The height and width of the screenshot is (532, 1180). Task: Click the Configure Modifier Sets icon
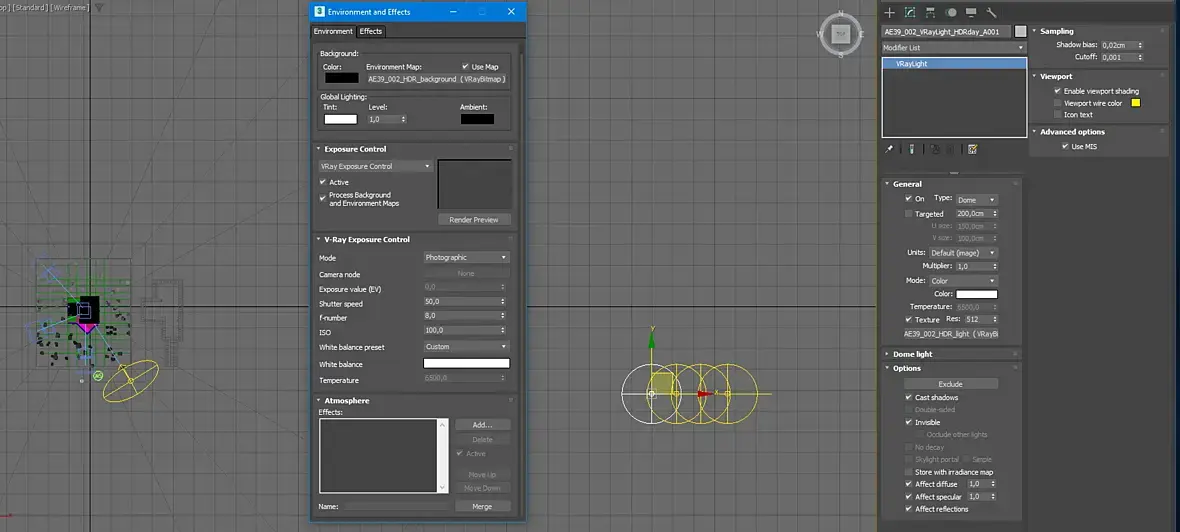coord(972,149)
